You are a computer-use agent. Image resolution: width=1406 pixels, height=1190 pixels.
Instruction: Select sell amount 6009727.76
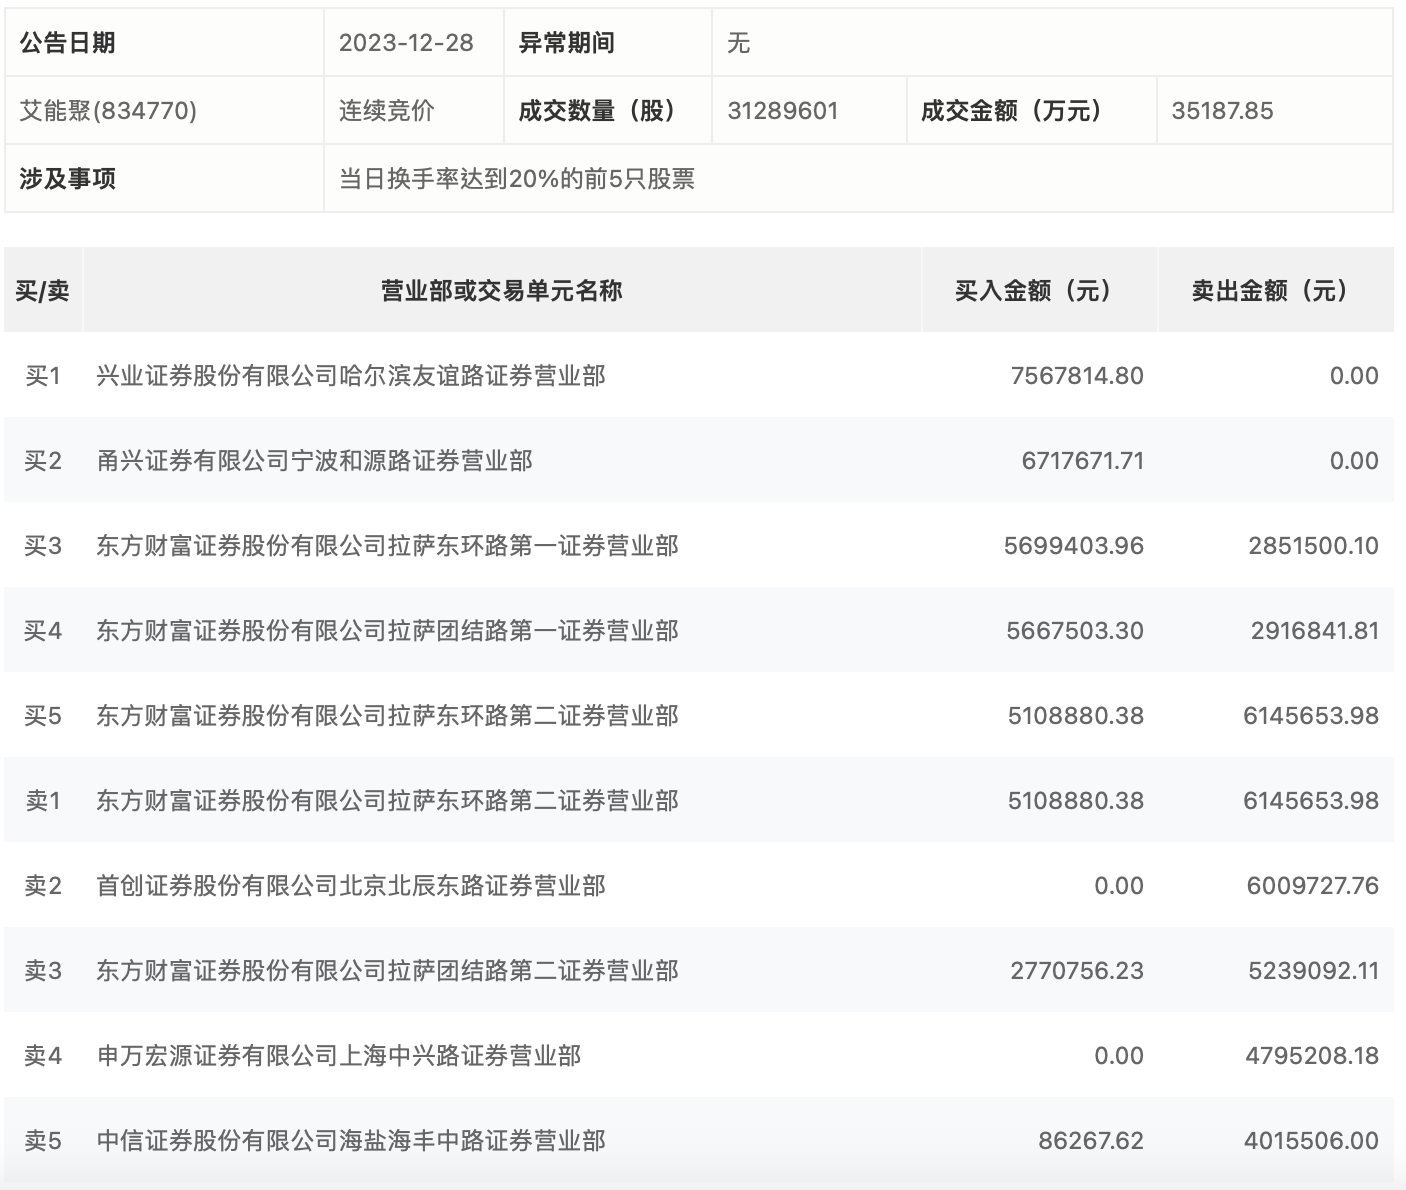pos(1313,885)
